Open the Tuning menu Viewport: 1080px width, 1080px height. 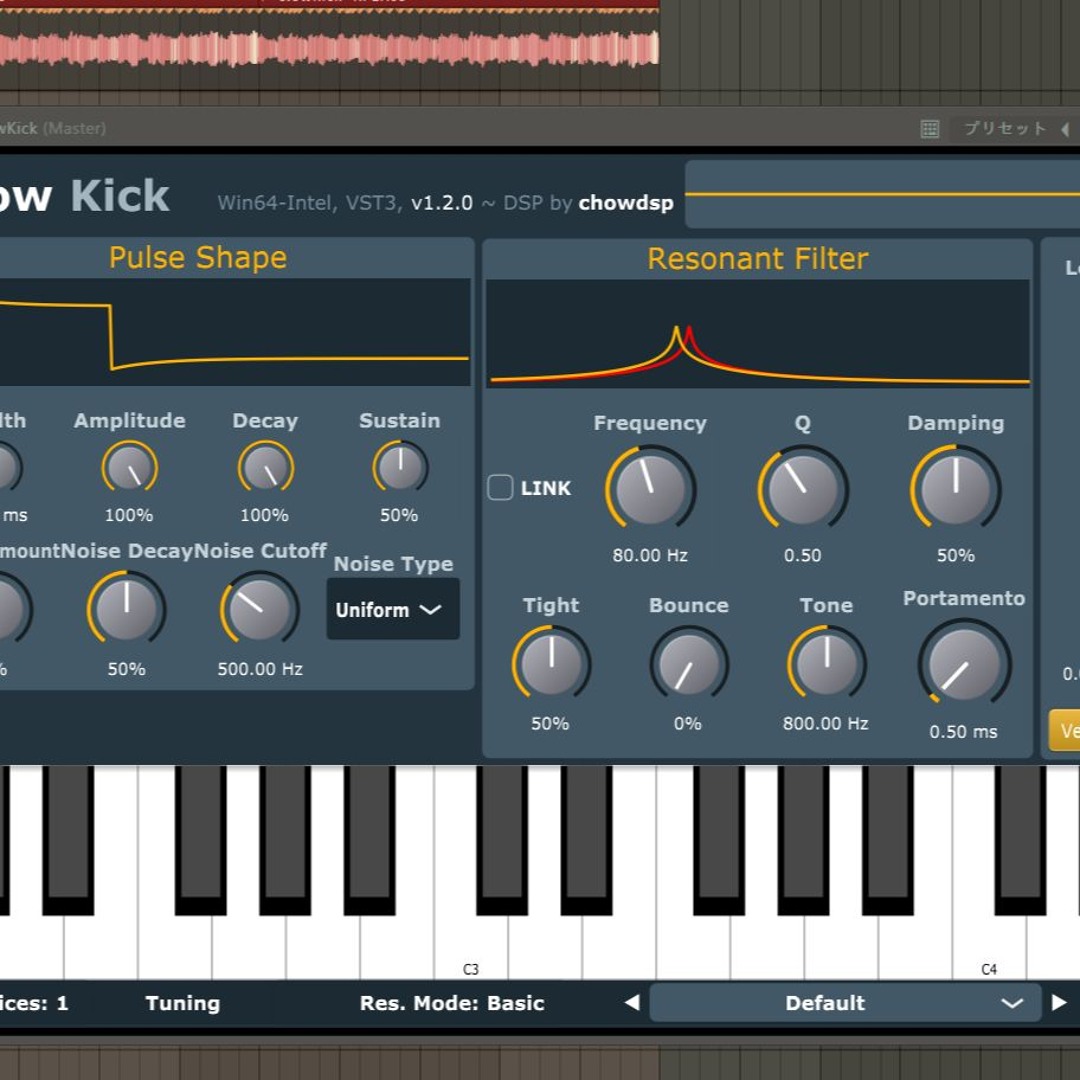[x=182, y=1003]
